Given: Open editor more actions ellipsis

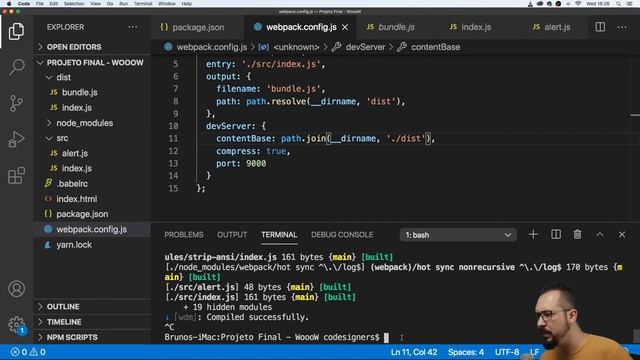Looking at the screenshot, I should pyautogui.click(x=622, y=27).
